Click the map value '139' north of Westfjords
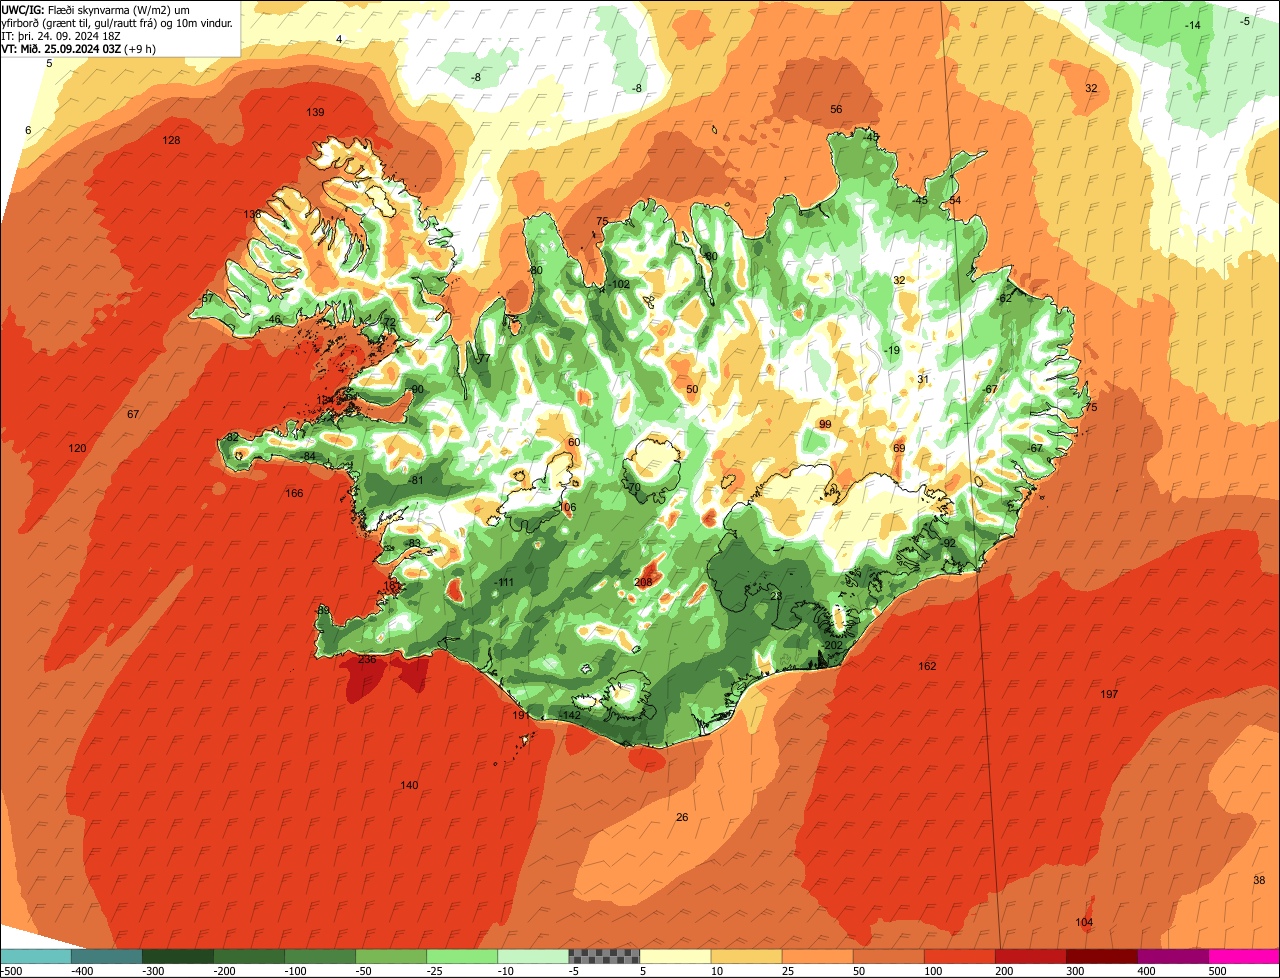 pos(315,112)
